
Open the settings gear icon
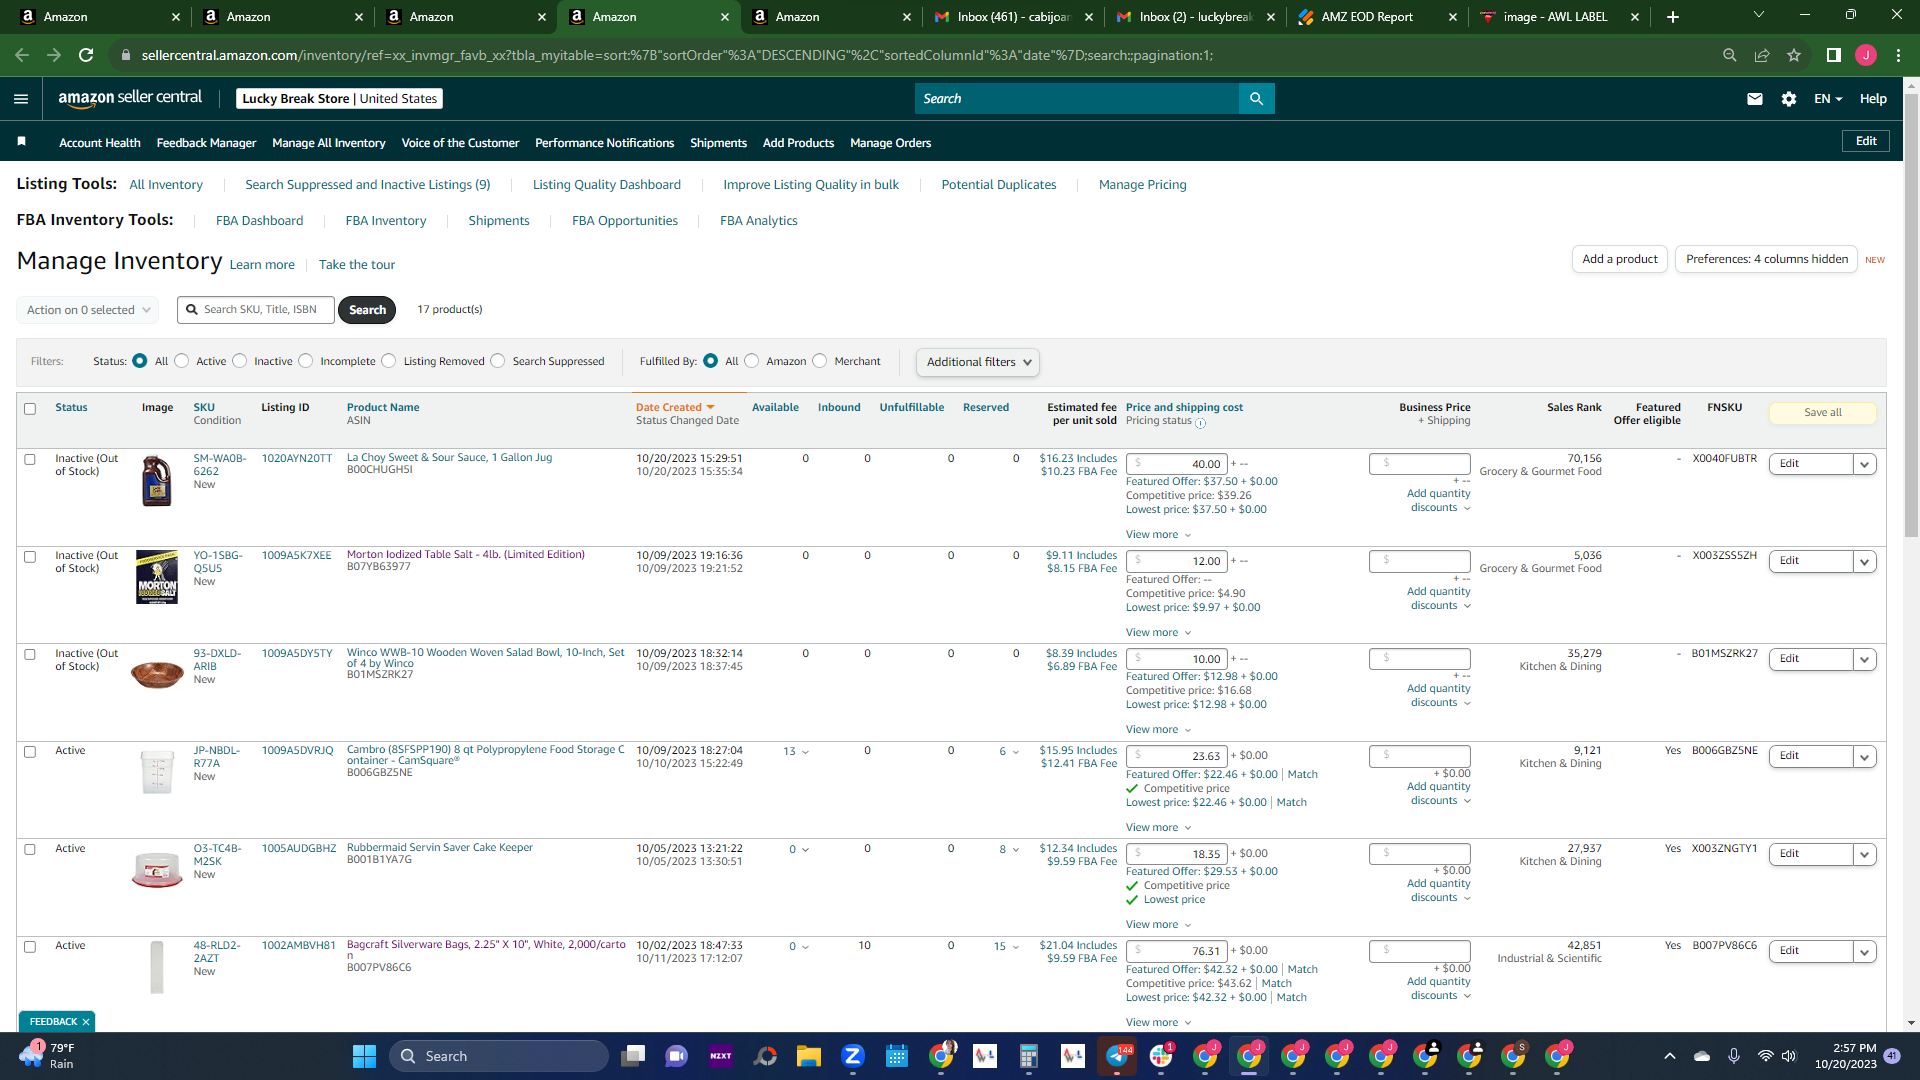1789,99
